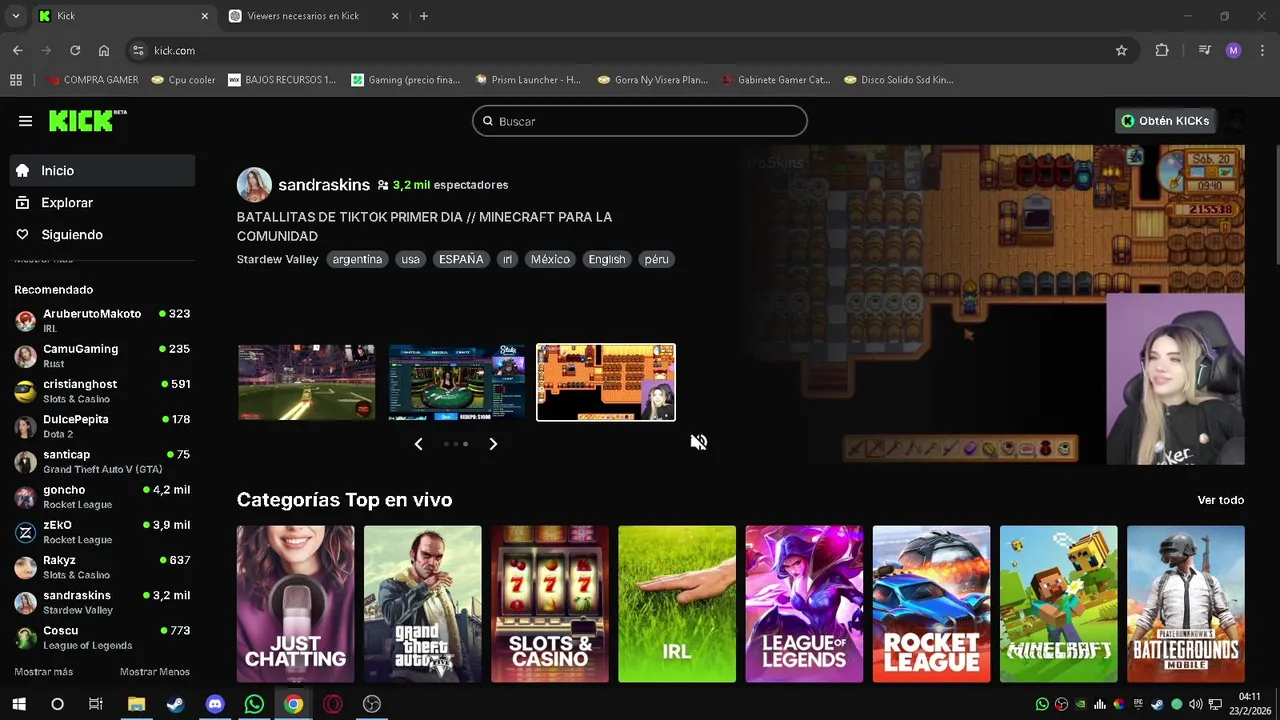
Task: Select the Rocket League stream thumbnail
Action: tap(307, 383)
